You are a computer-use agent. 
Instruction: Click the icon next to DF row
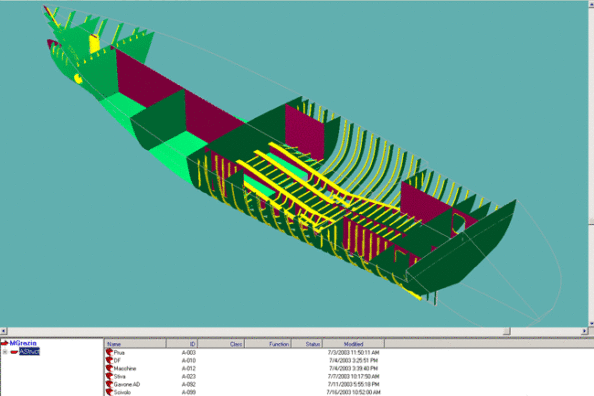[109, 360]
